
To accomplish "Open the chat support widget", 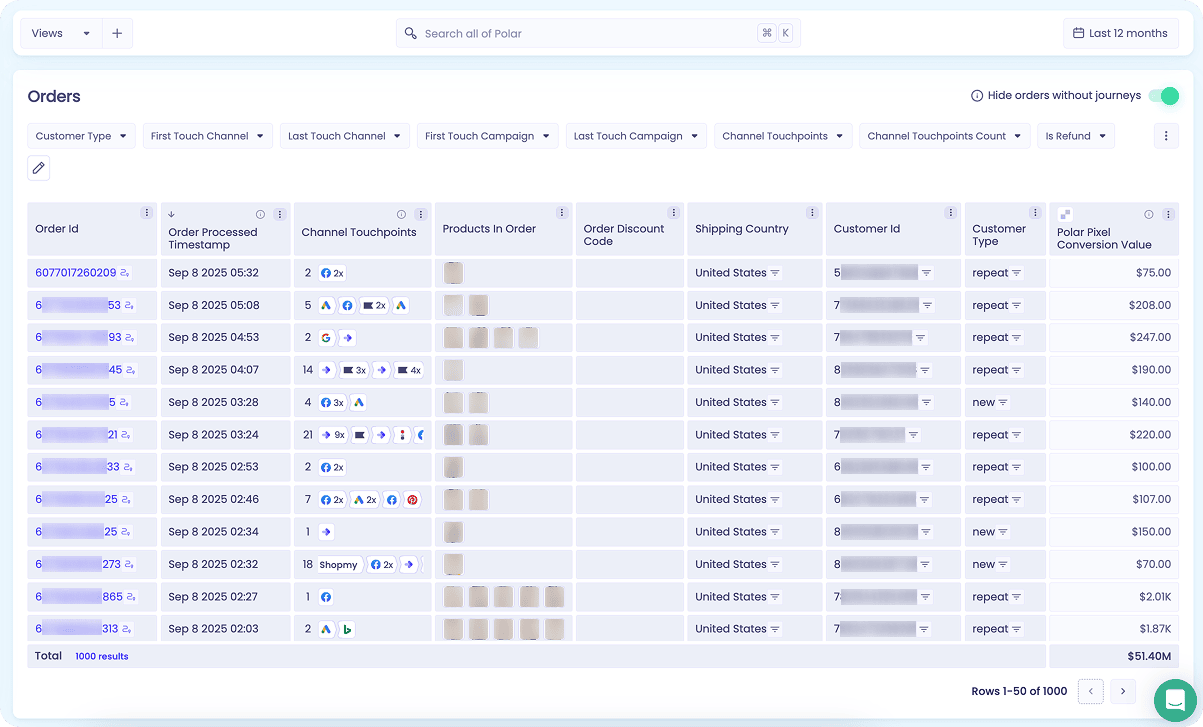I will (x=1175, y=699).
